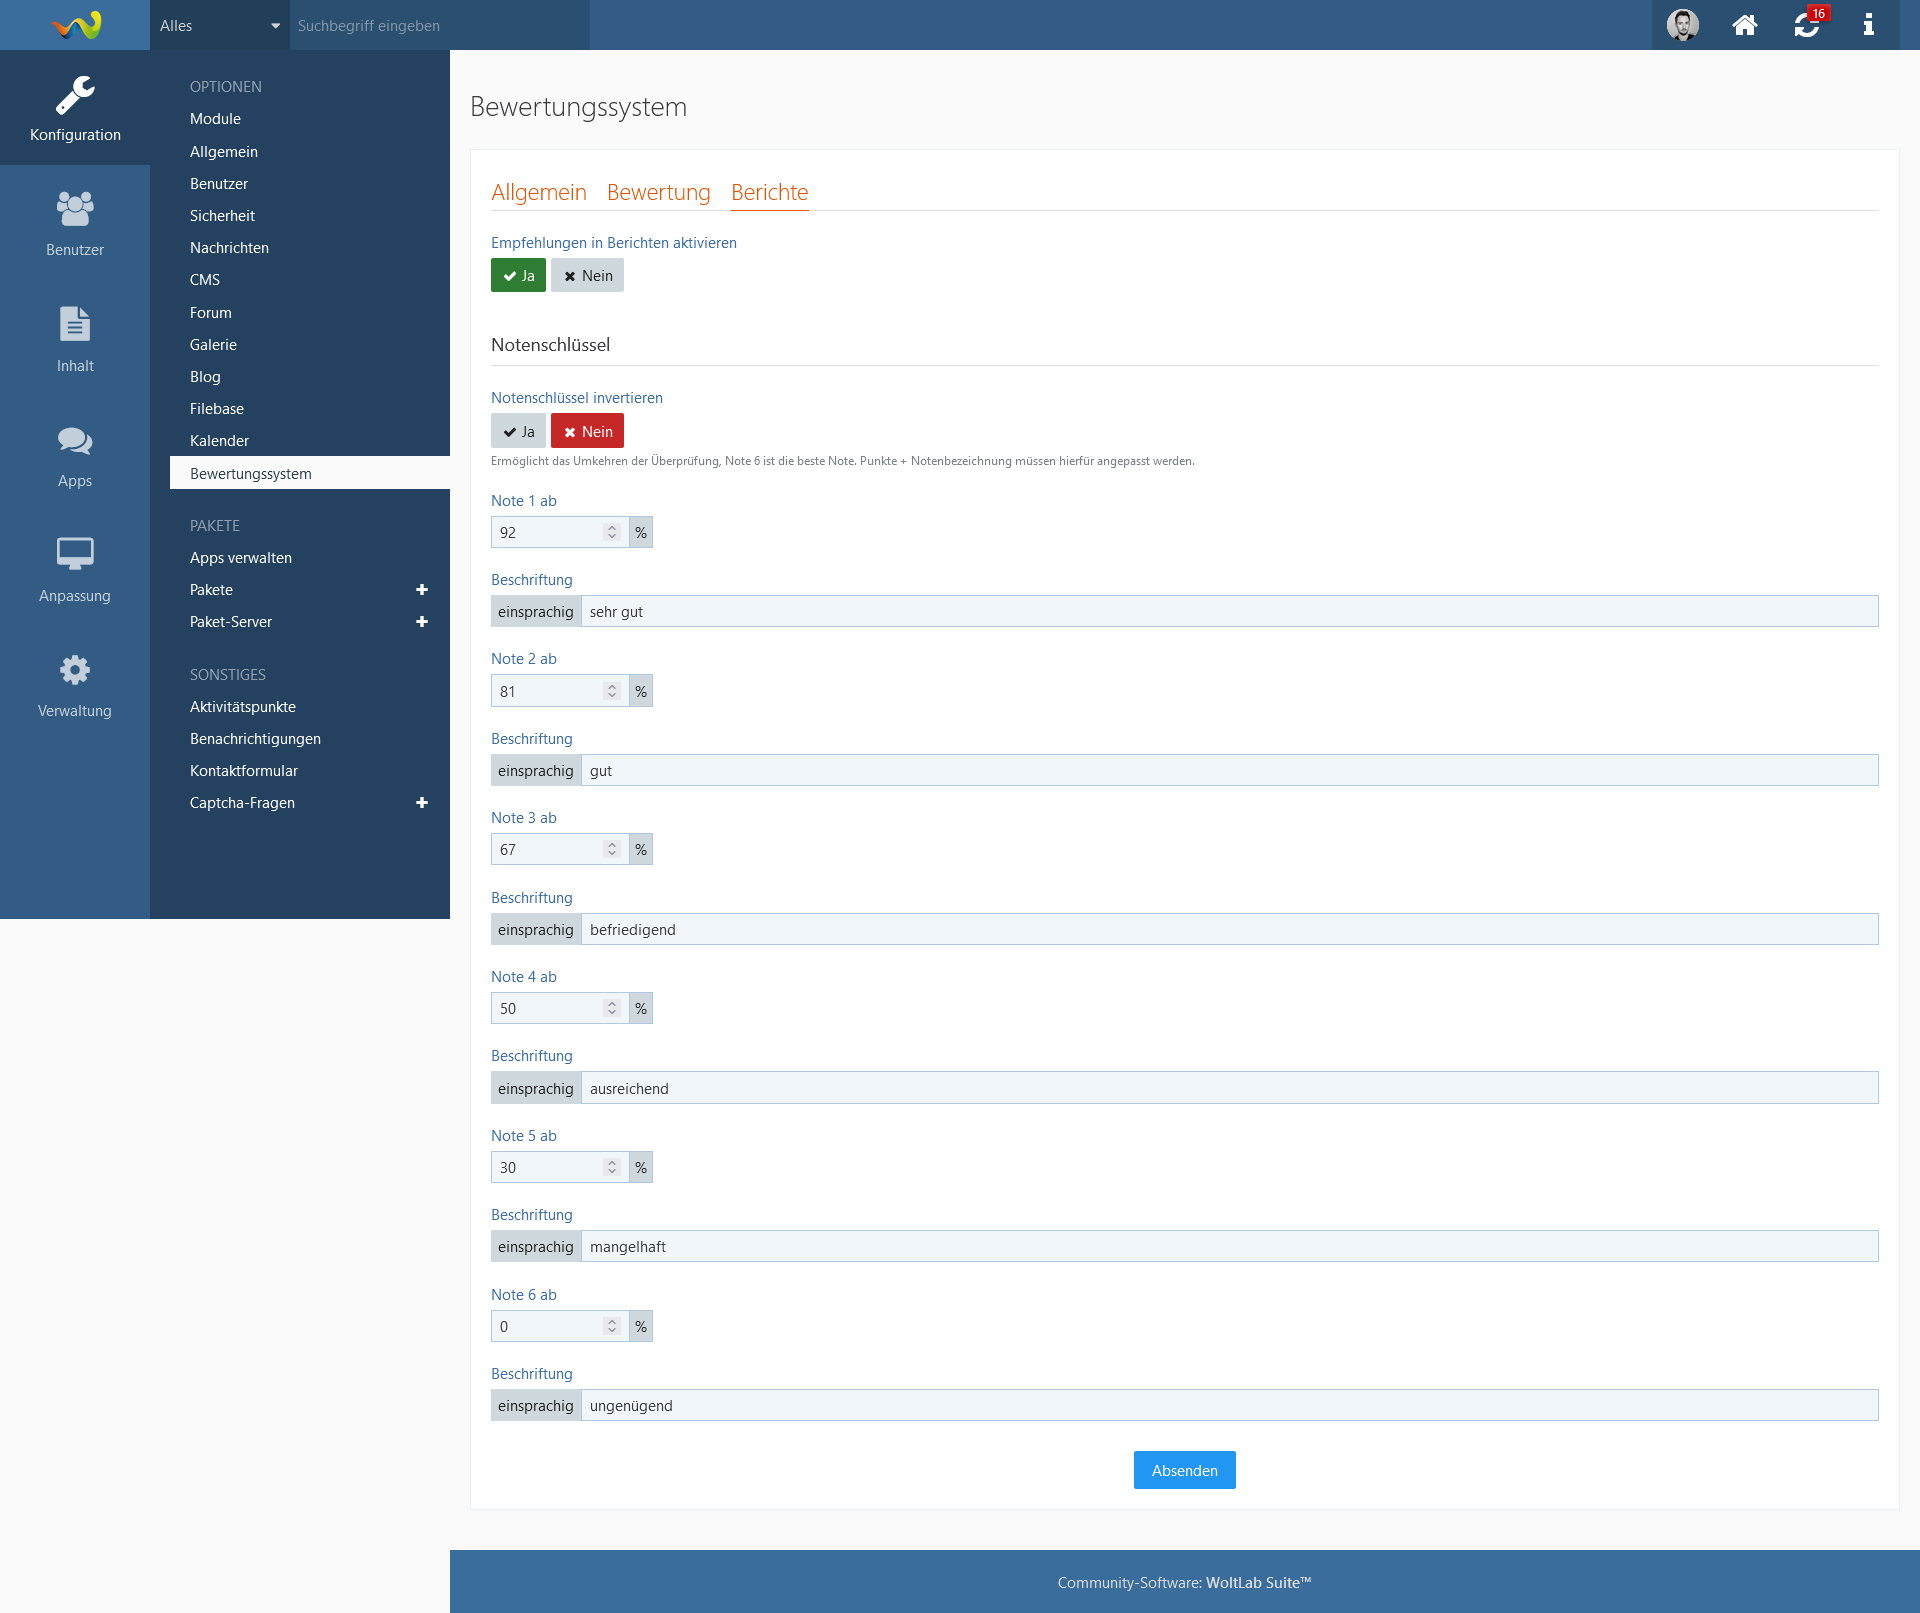The width and height of the screenshot is (1920, 1613).
Task: Click the Absenden button
Action: click(x=1184, y=1470)
